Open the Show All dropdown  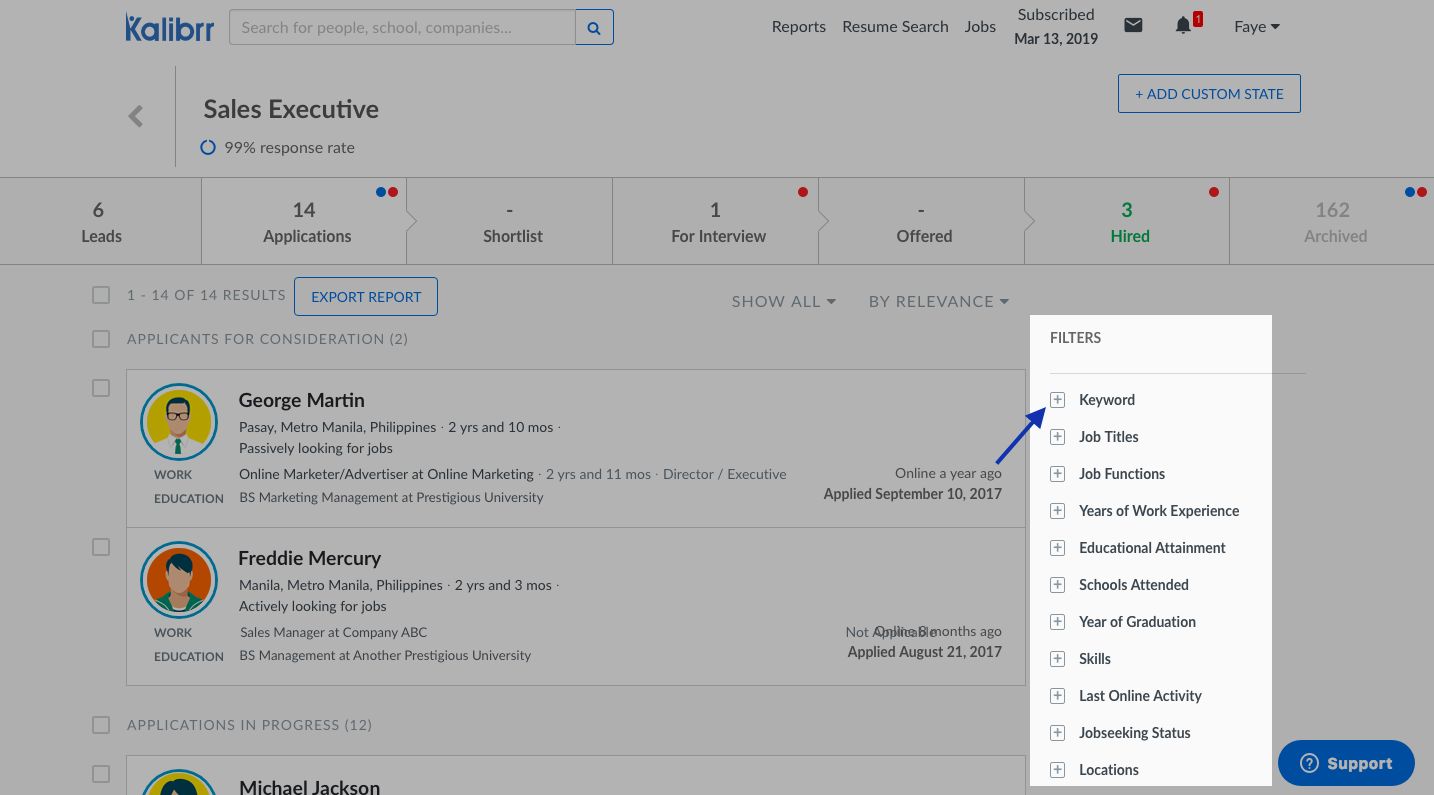783,301
